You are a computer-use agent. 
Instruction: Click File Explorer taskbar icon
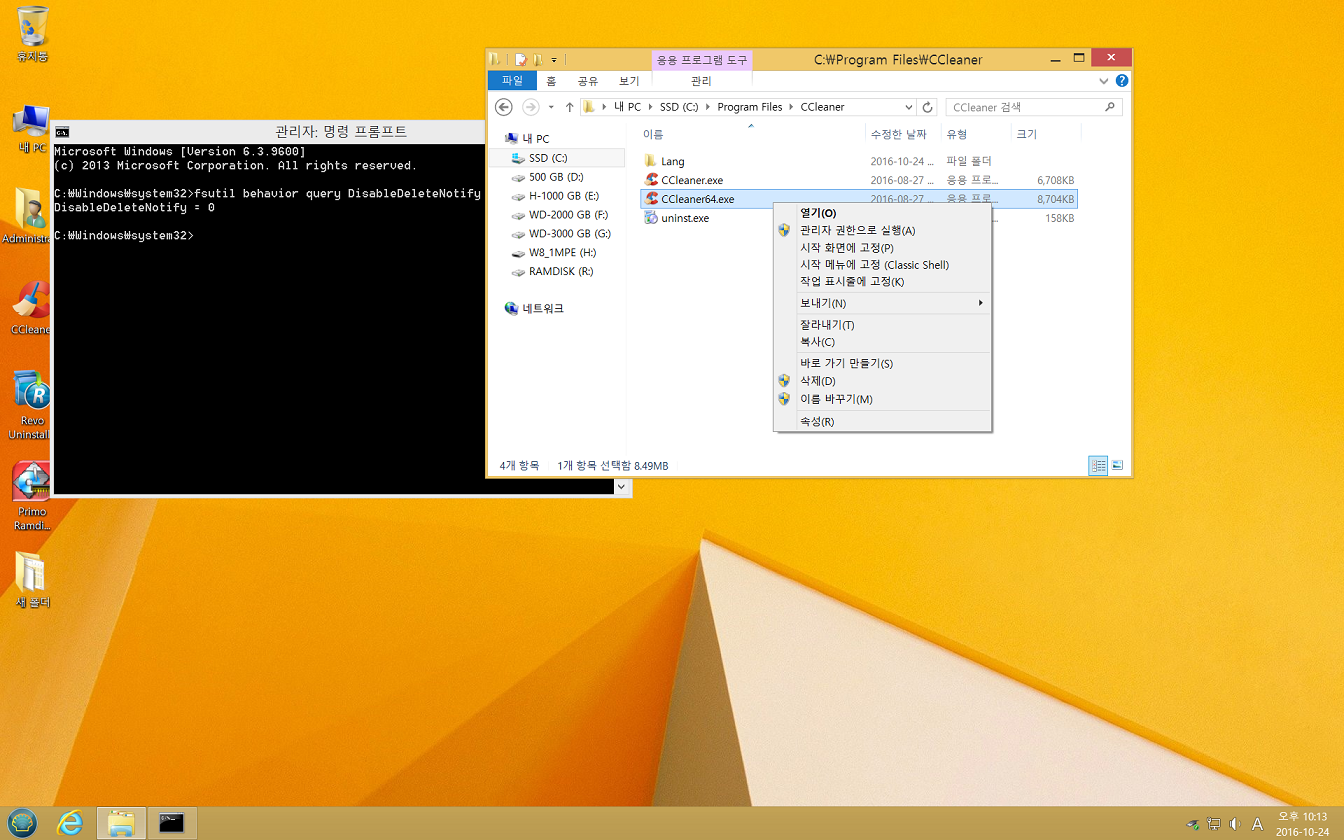click(x=121, y=823)
